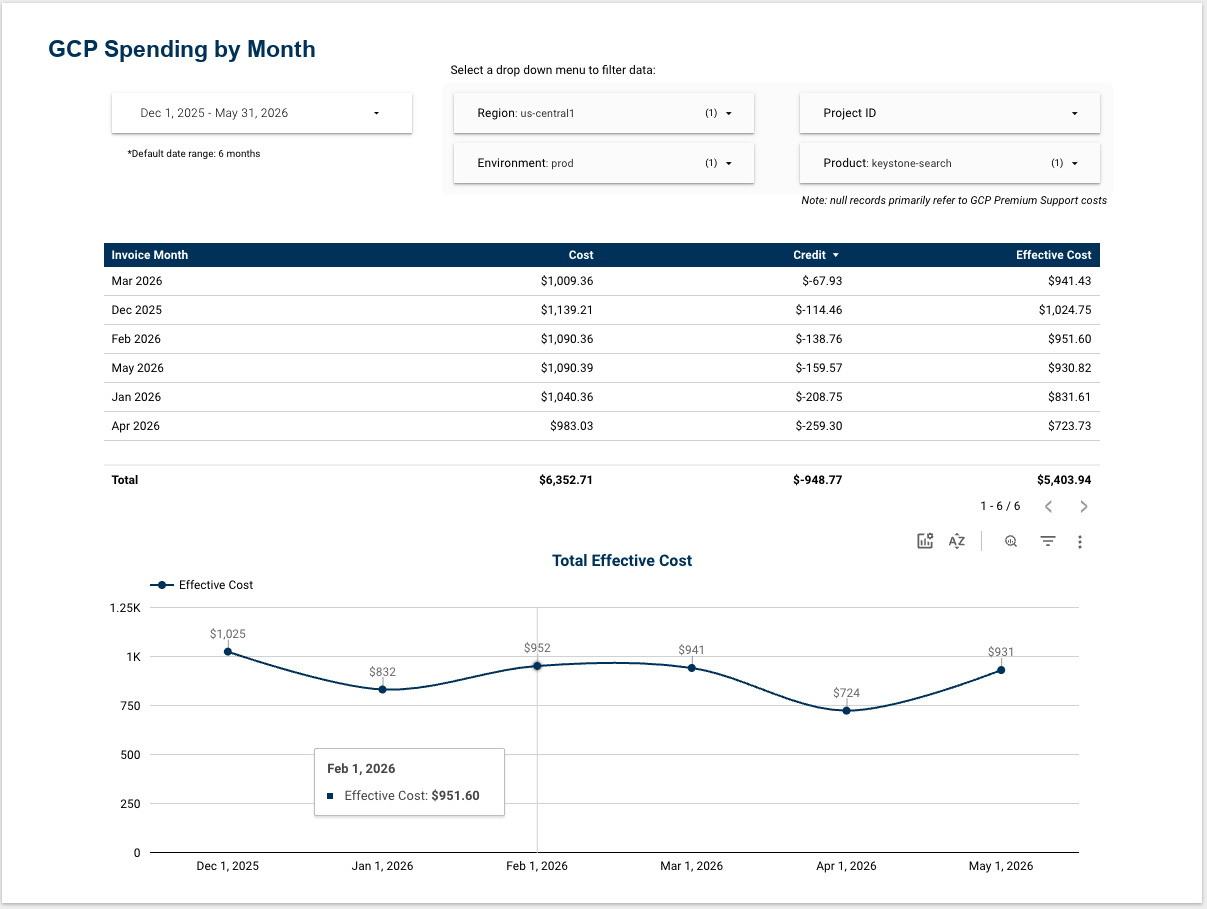Click the credit value $-259.30
This screenshot has height=909, width=1207.
pos(819,426)
